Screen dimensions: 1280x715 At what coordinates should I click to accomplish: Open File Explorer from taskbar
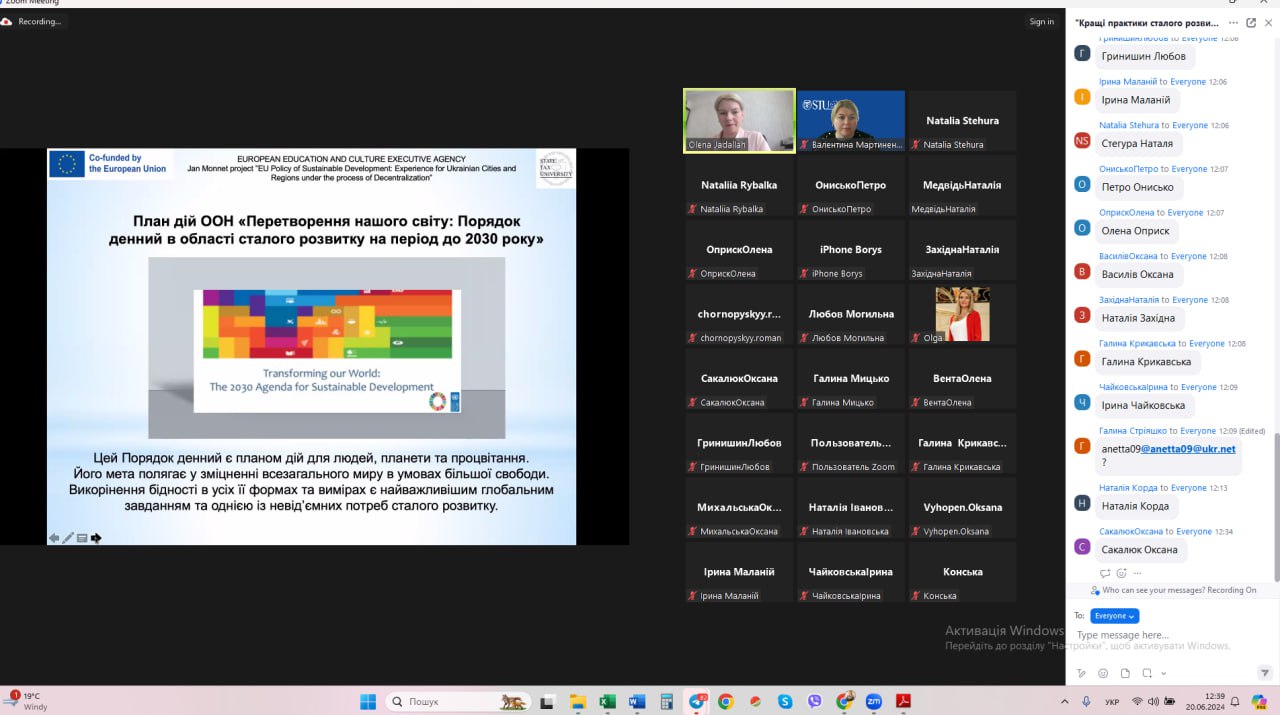[x=577, y=701]
